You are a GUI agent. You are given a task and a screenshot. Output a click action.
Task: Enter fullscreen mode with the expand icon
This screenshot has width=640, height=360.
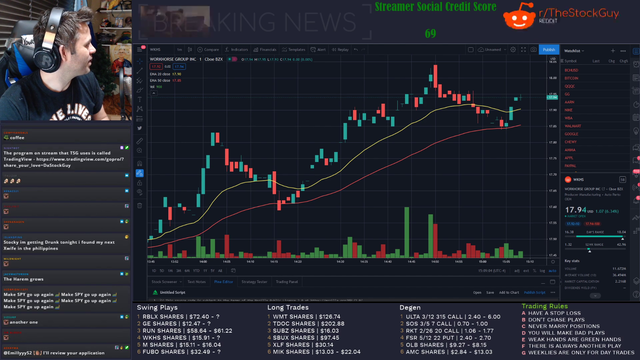click(x=524, y=49)
